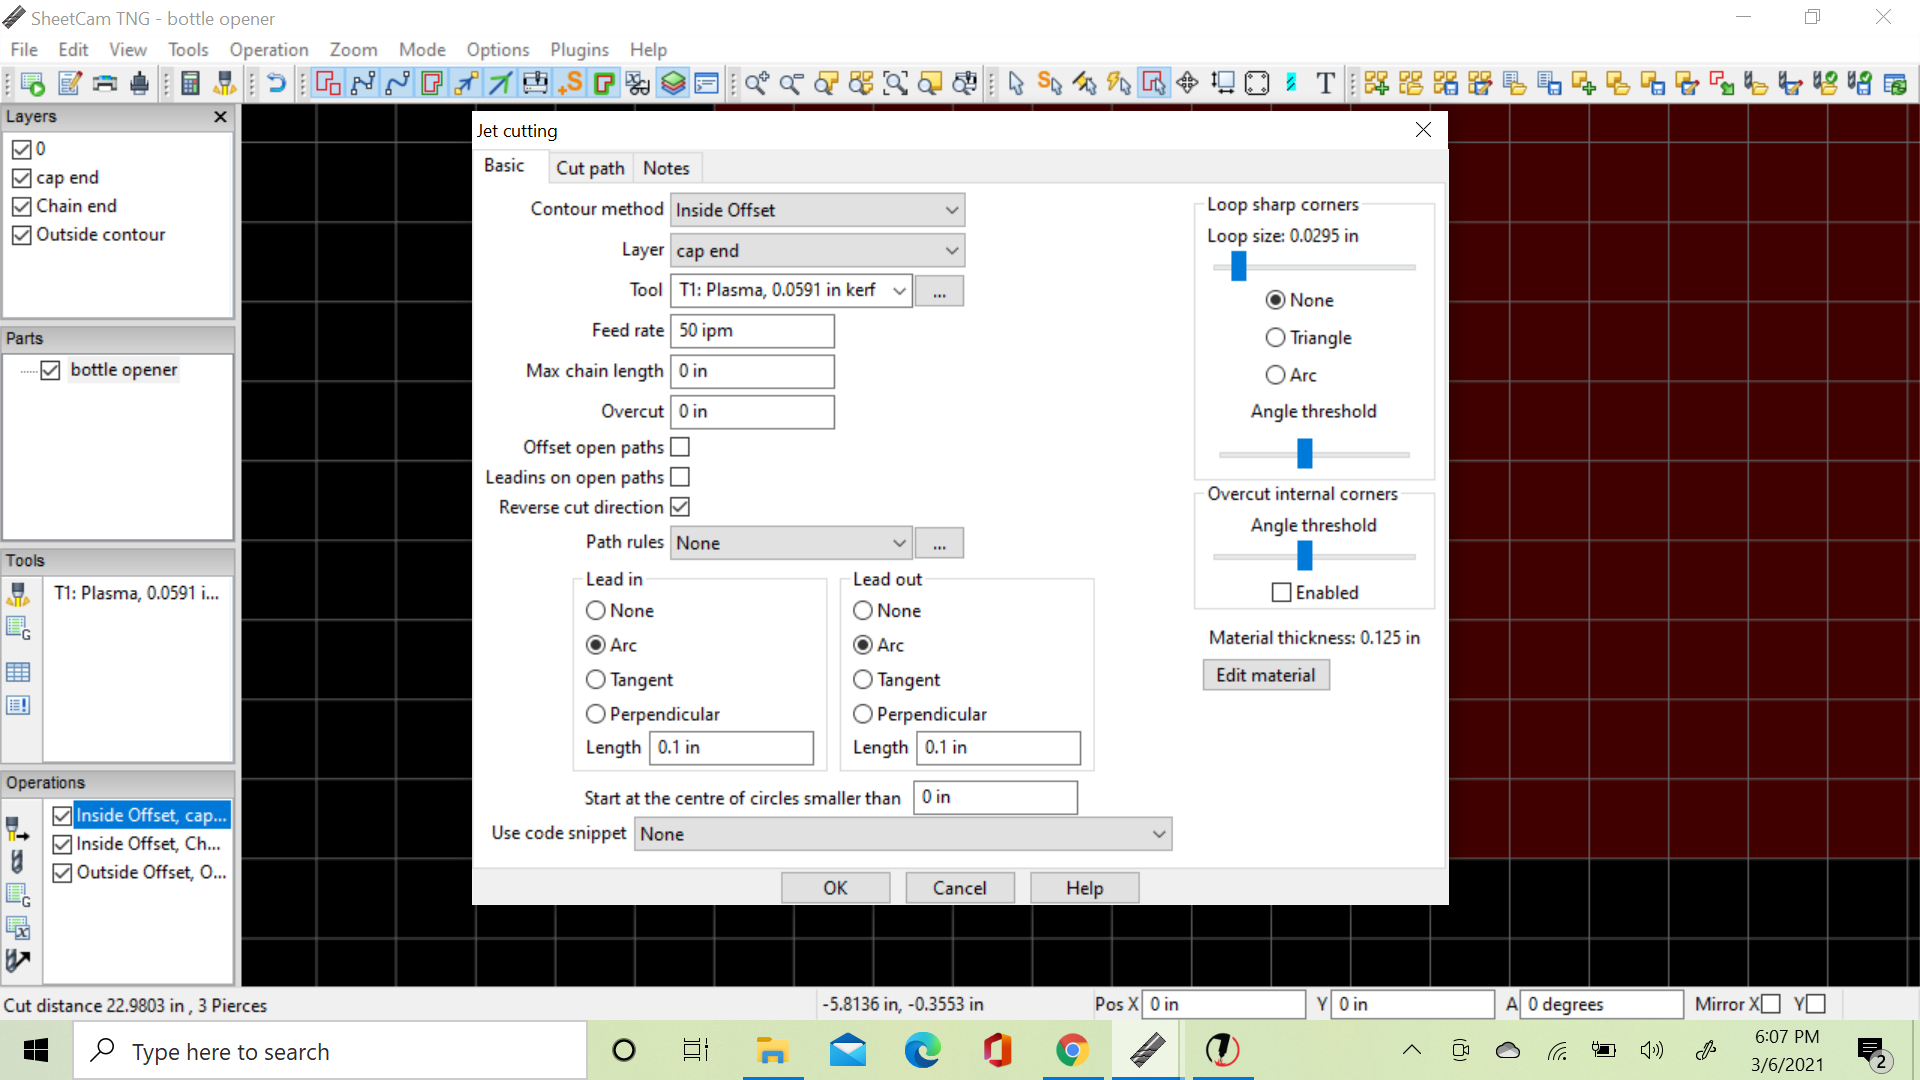
Task: Click Cancel in Jet cutting dialog
Action: (960, 888)
